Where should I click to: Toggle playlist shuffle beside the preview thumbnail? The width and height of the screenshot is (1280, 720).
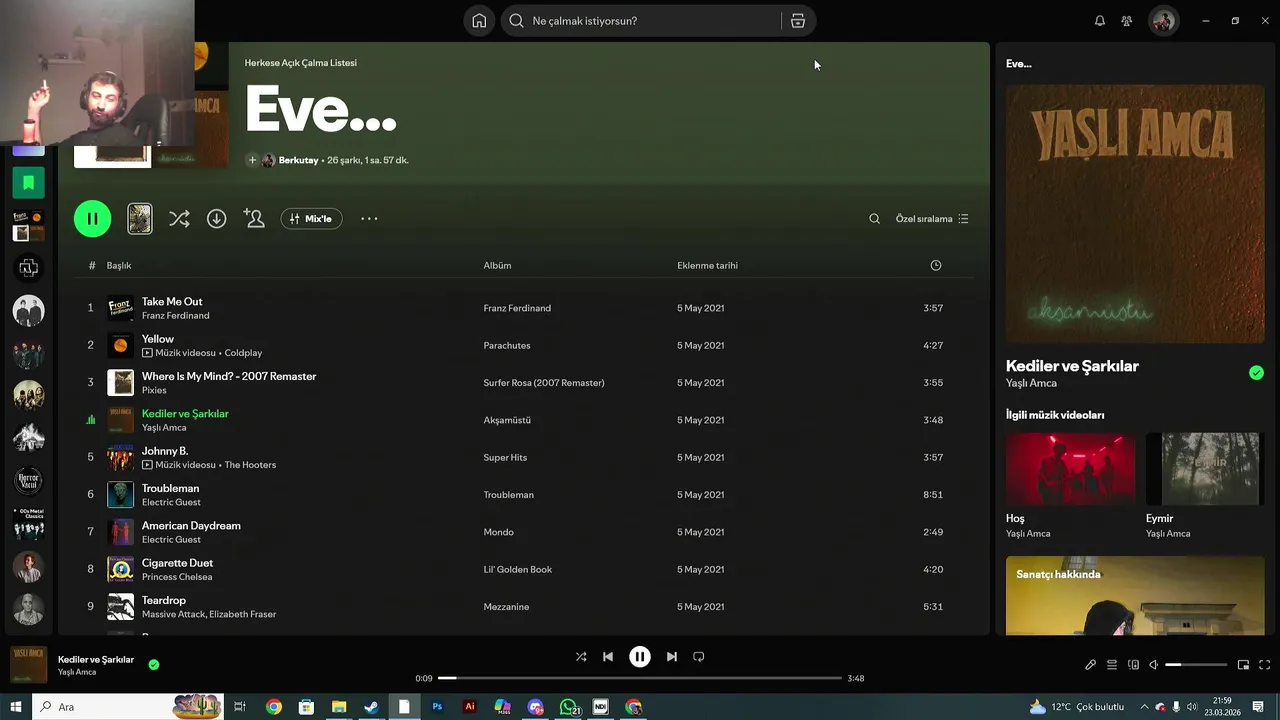[x=179, y=218]
